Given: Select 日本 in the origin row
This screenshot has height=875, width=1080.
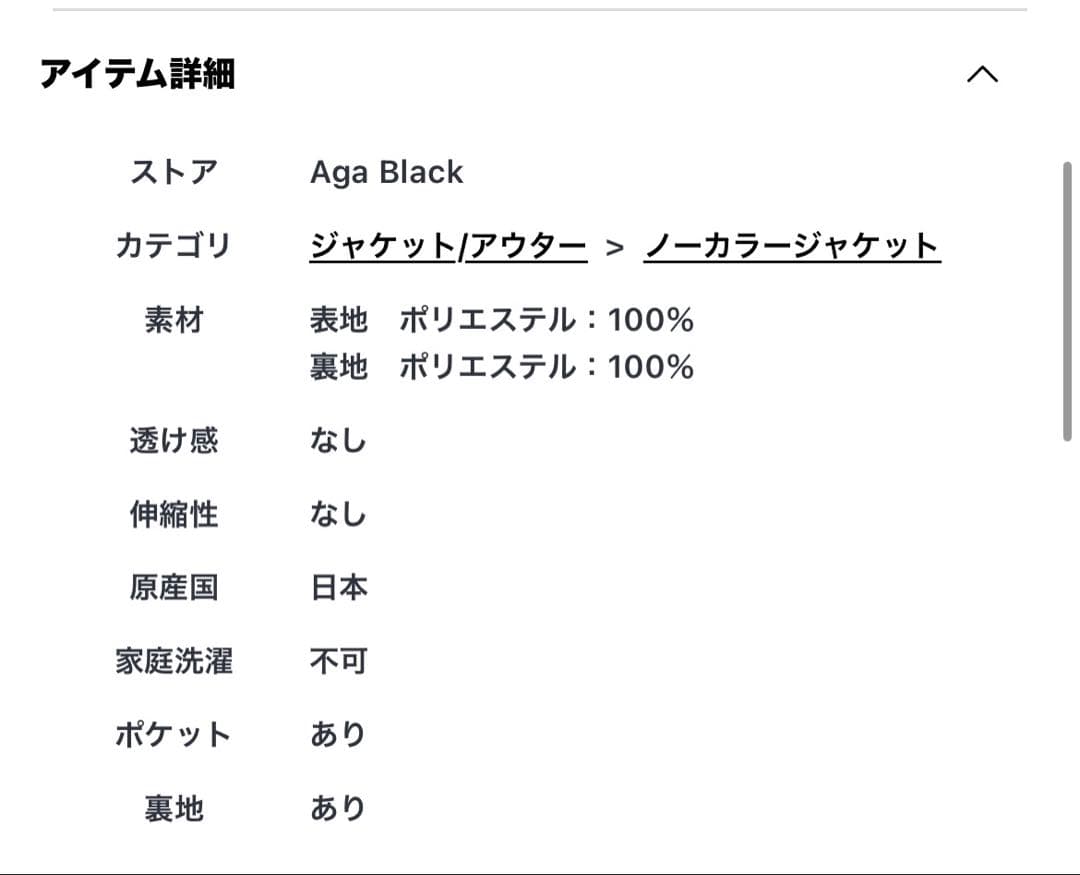Looking at the screenshot, I should click(x=339, y=587).
